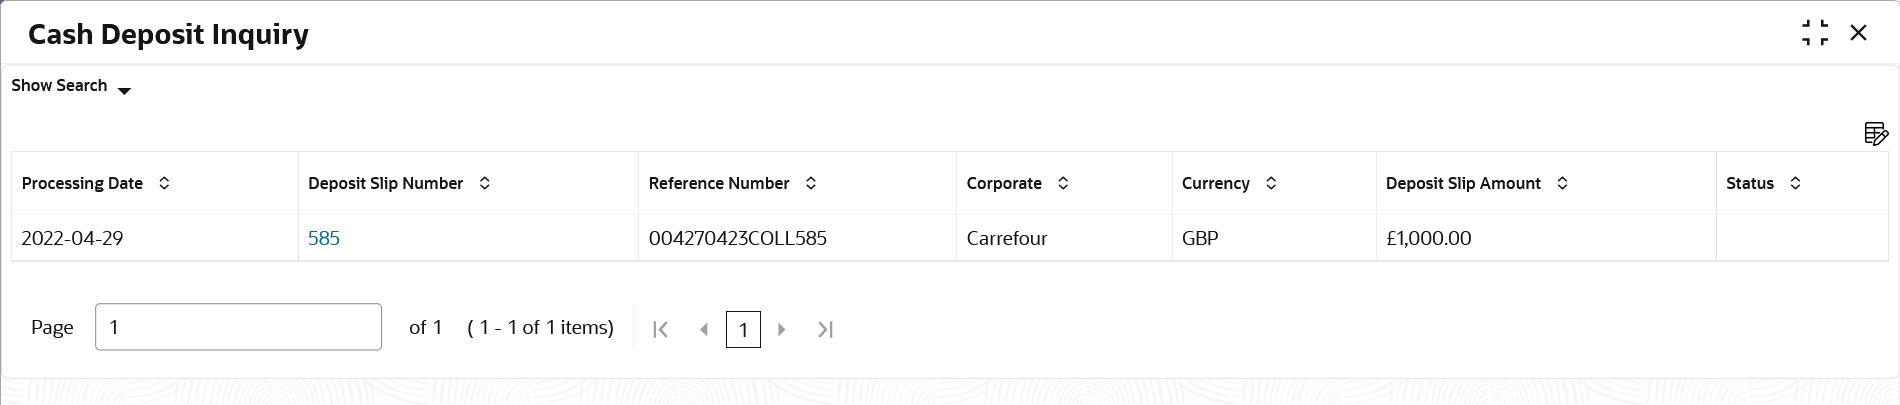This screenshot has height=405, width=1900.
Task: Click the Page number input field
Action: point(238,327)
